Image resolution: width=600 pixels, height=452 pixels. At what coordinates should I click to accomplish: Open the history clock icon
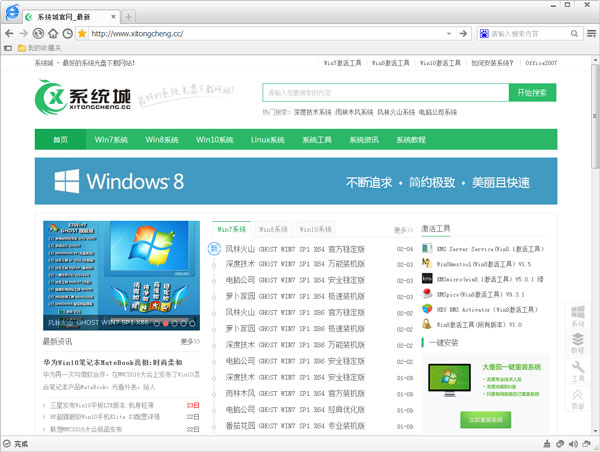click(x=67, y=34)
